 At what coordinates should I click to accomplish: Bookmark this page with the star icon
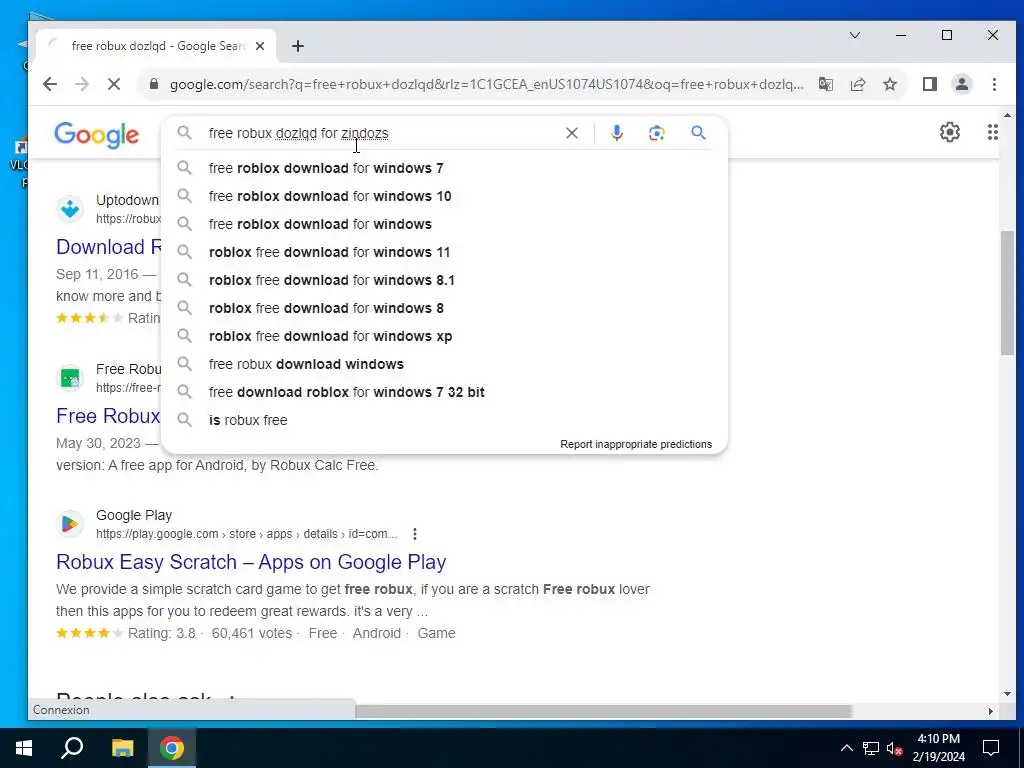tap(890, 84)
